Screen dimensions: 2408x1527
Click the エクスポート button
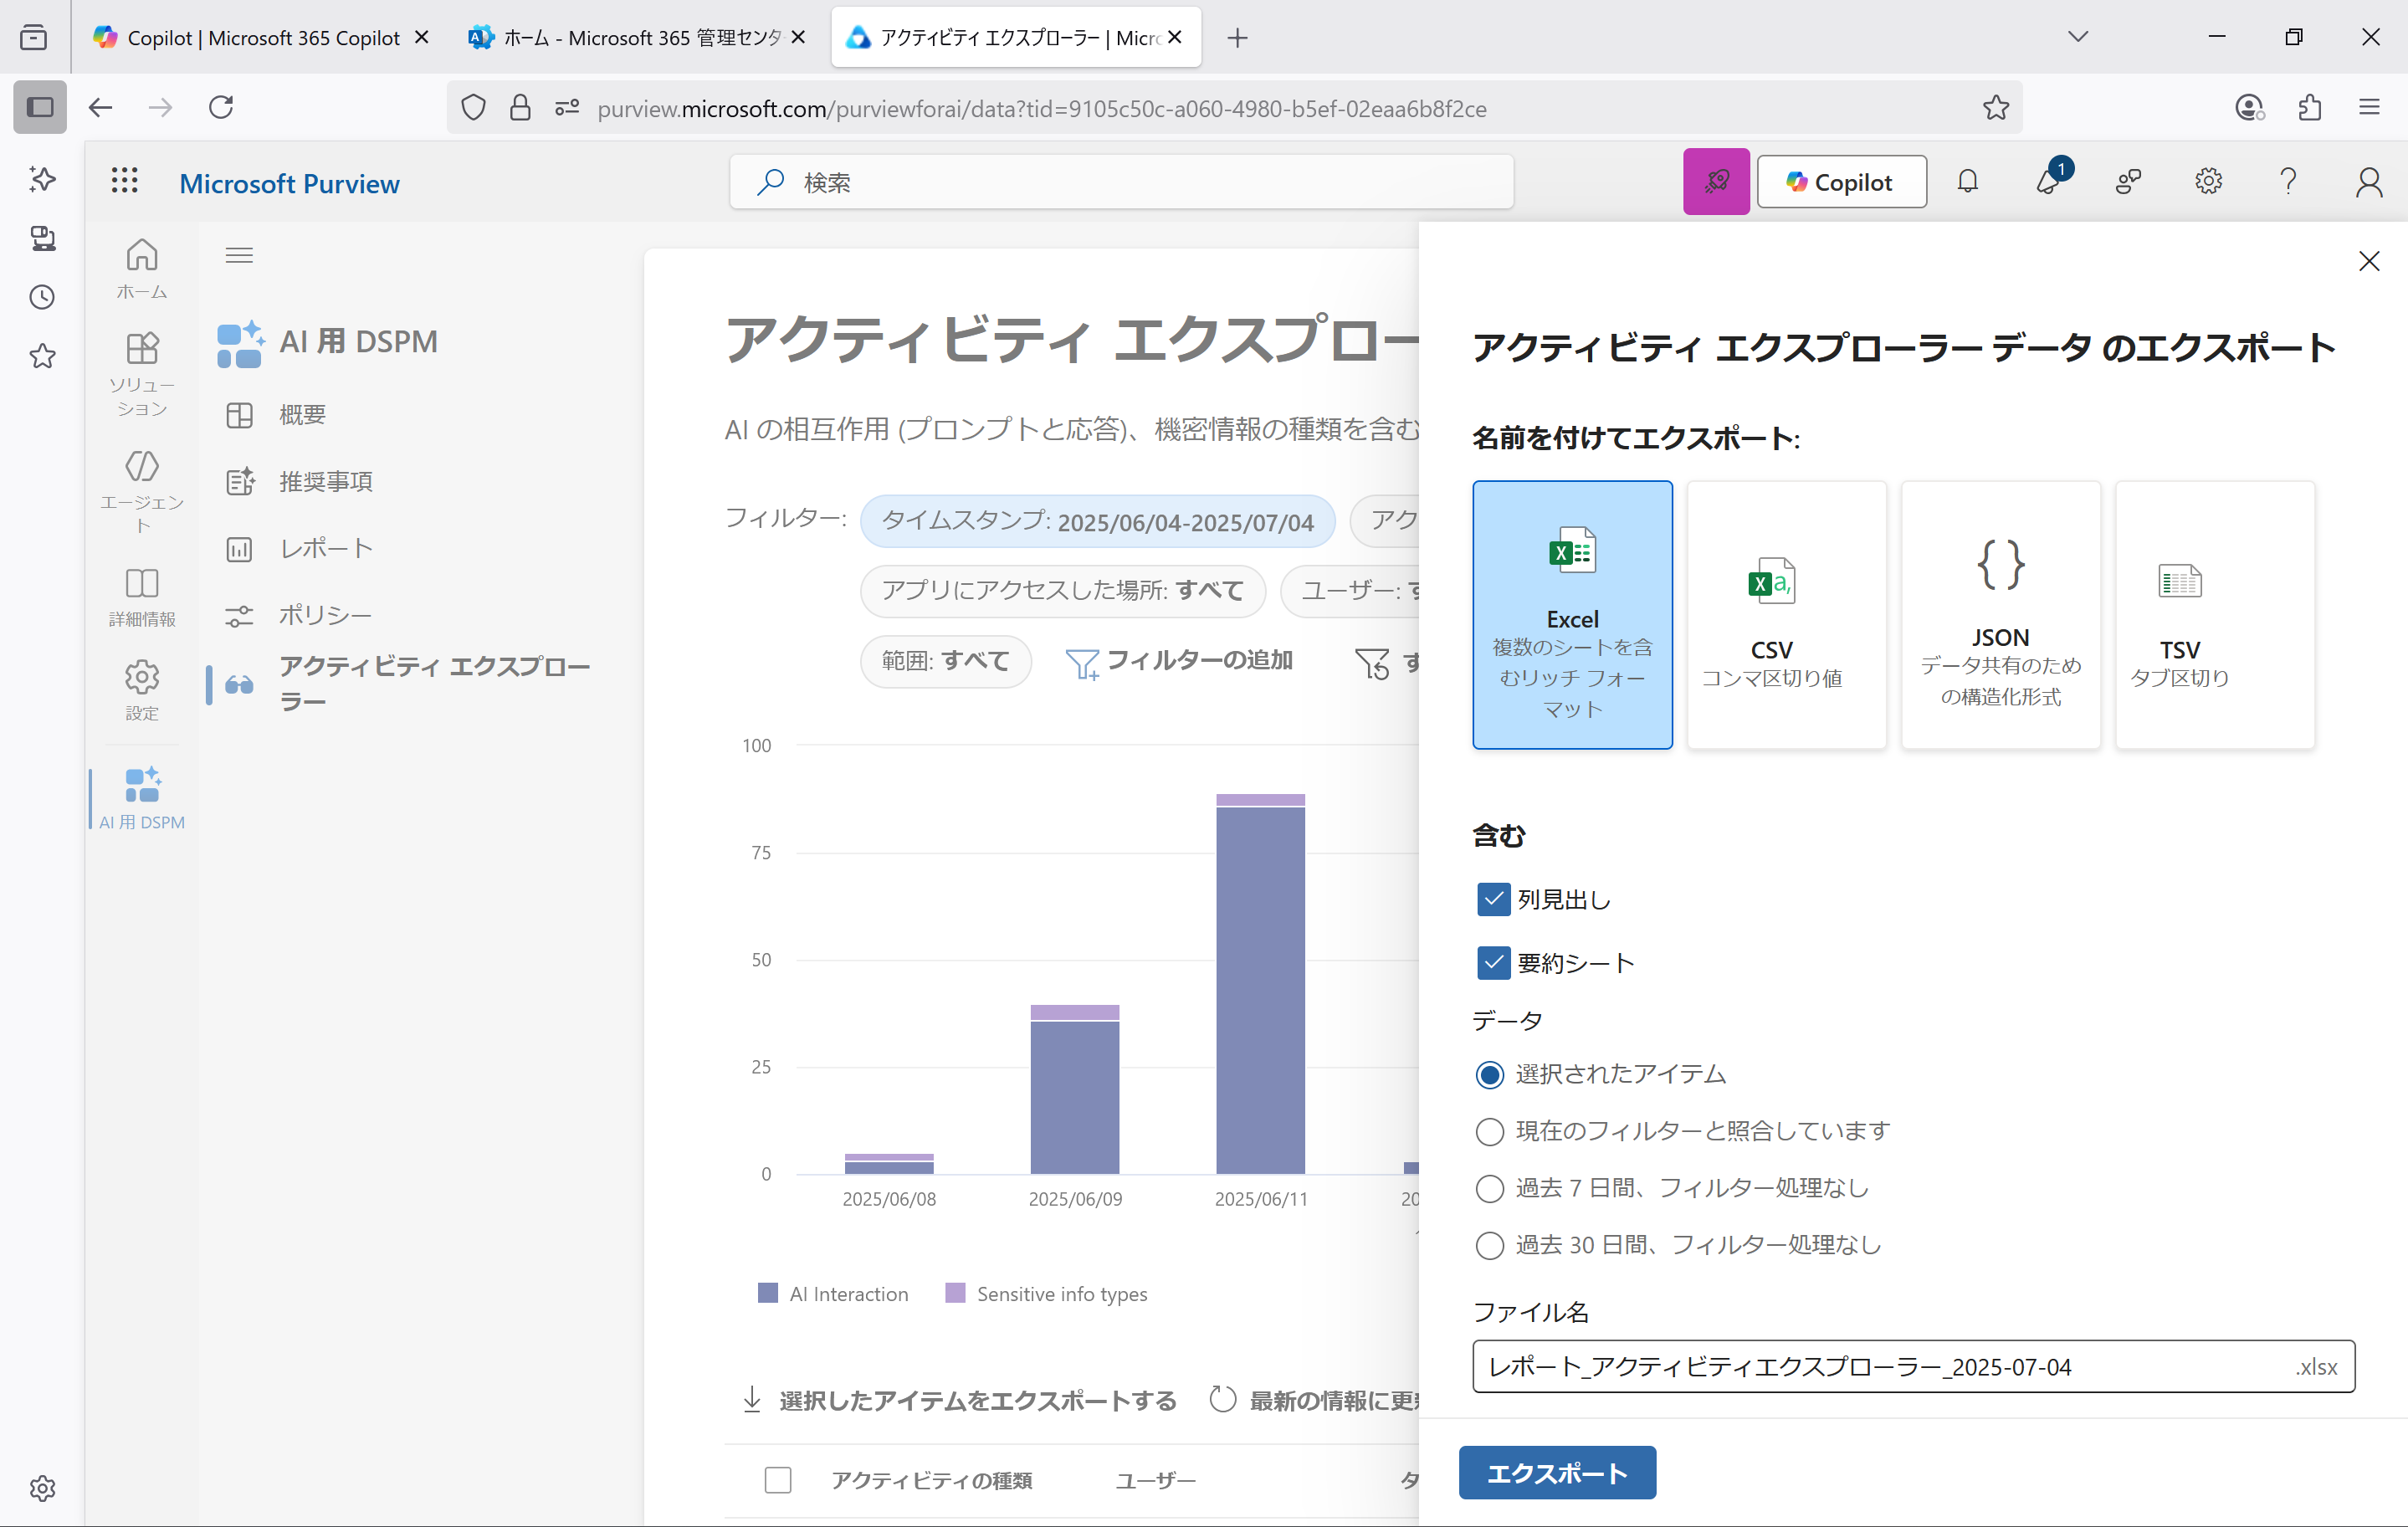pos(1556,1472)
